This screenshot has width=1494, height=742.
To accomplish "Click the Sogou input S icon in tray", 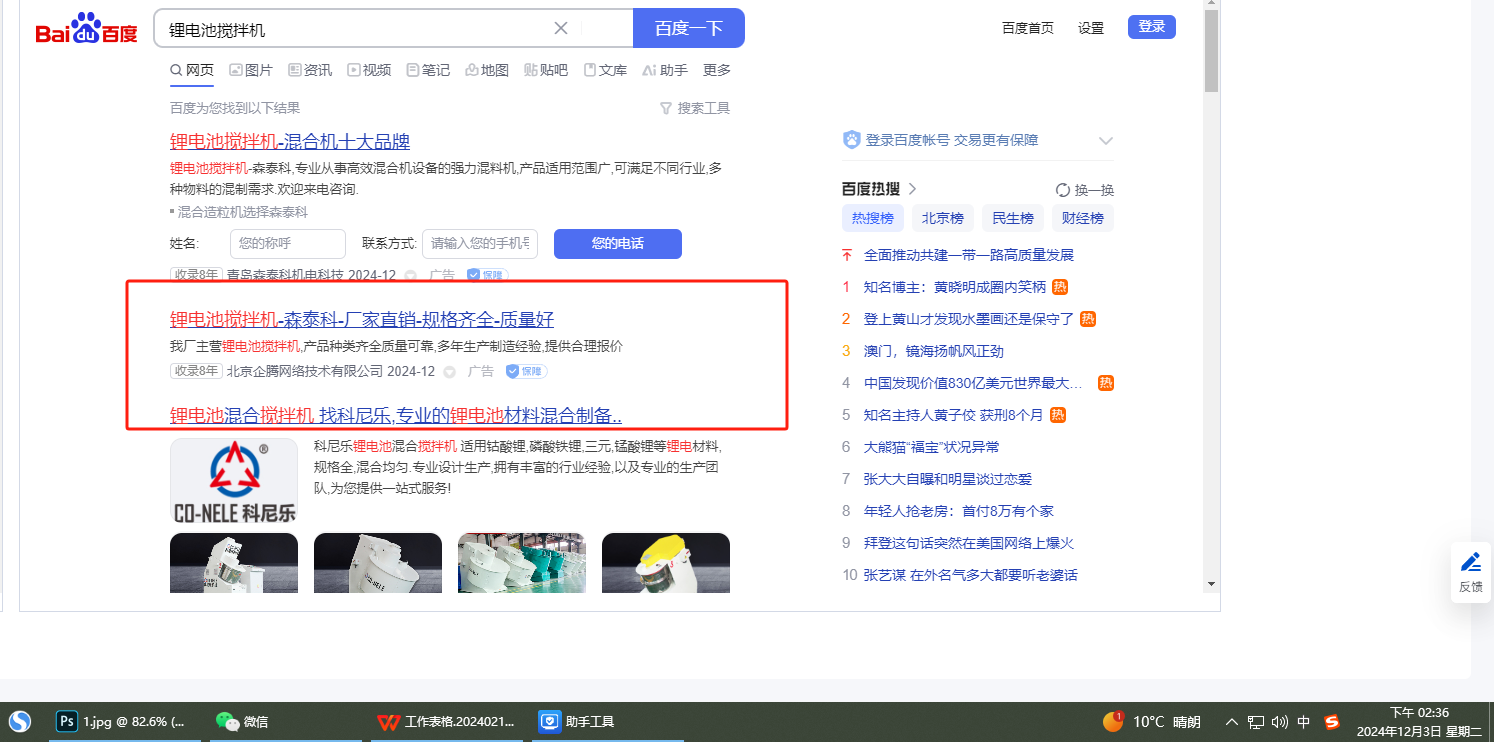I will pos(1332,722).
